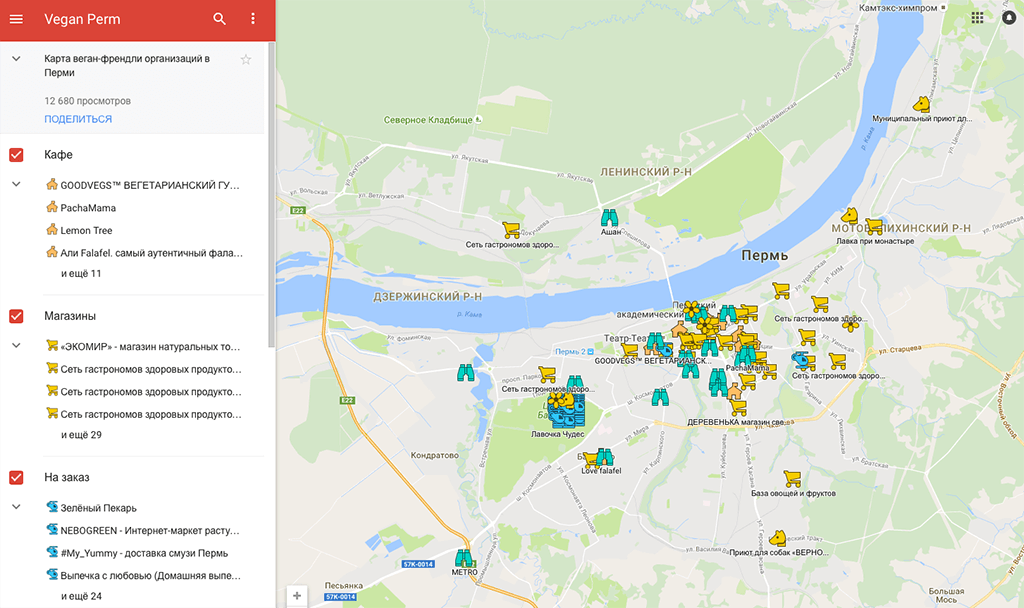Viewport: 1024px width, 608px height.
Task: Click the Ашан binoculars map marker
Action: coord(609,217)
